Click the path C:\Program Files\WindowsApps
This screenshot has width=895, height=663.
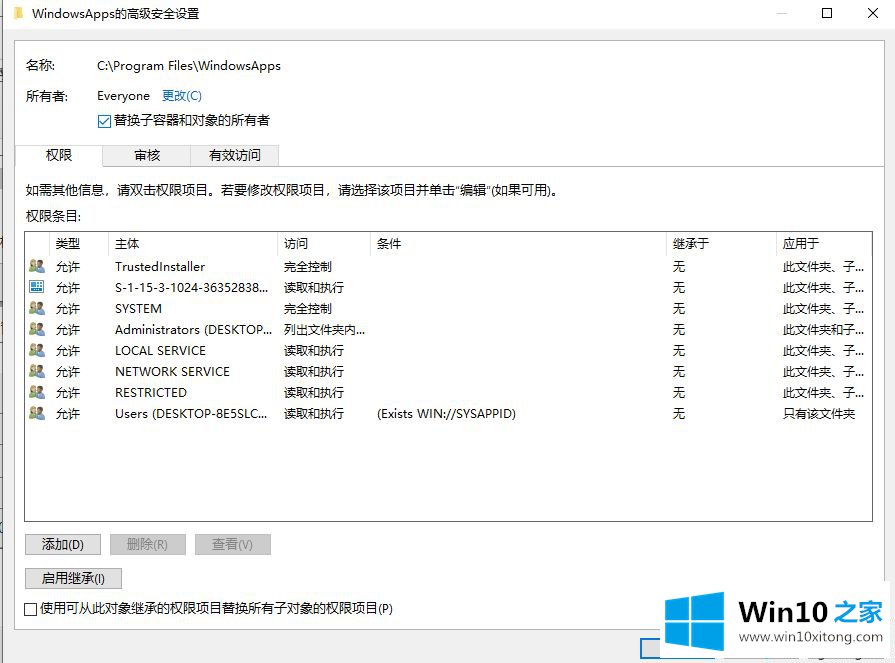(189, 66)
